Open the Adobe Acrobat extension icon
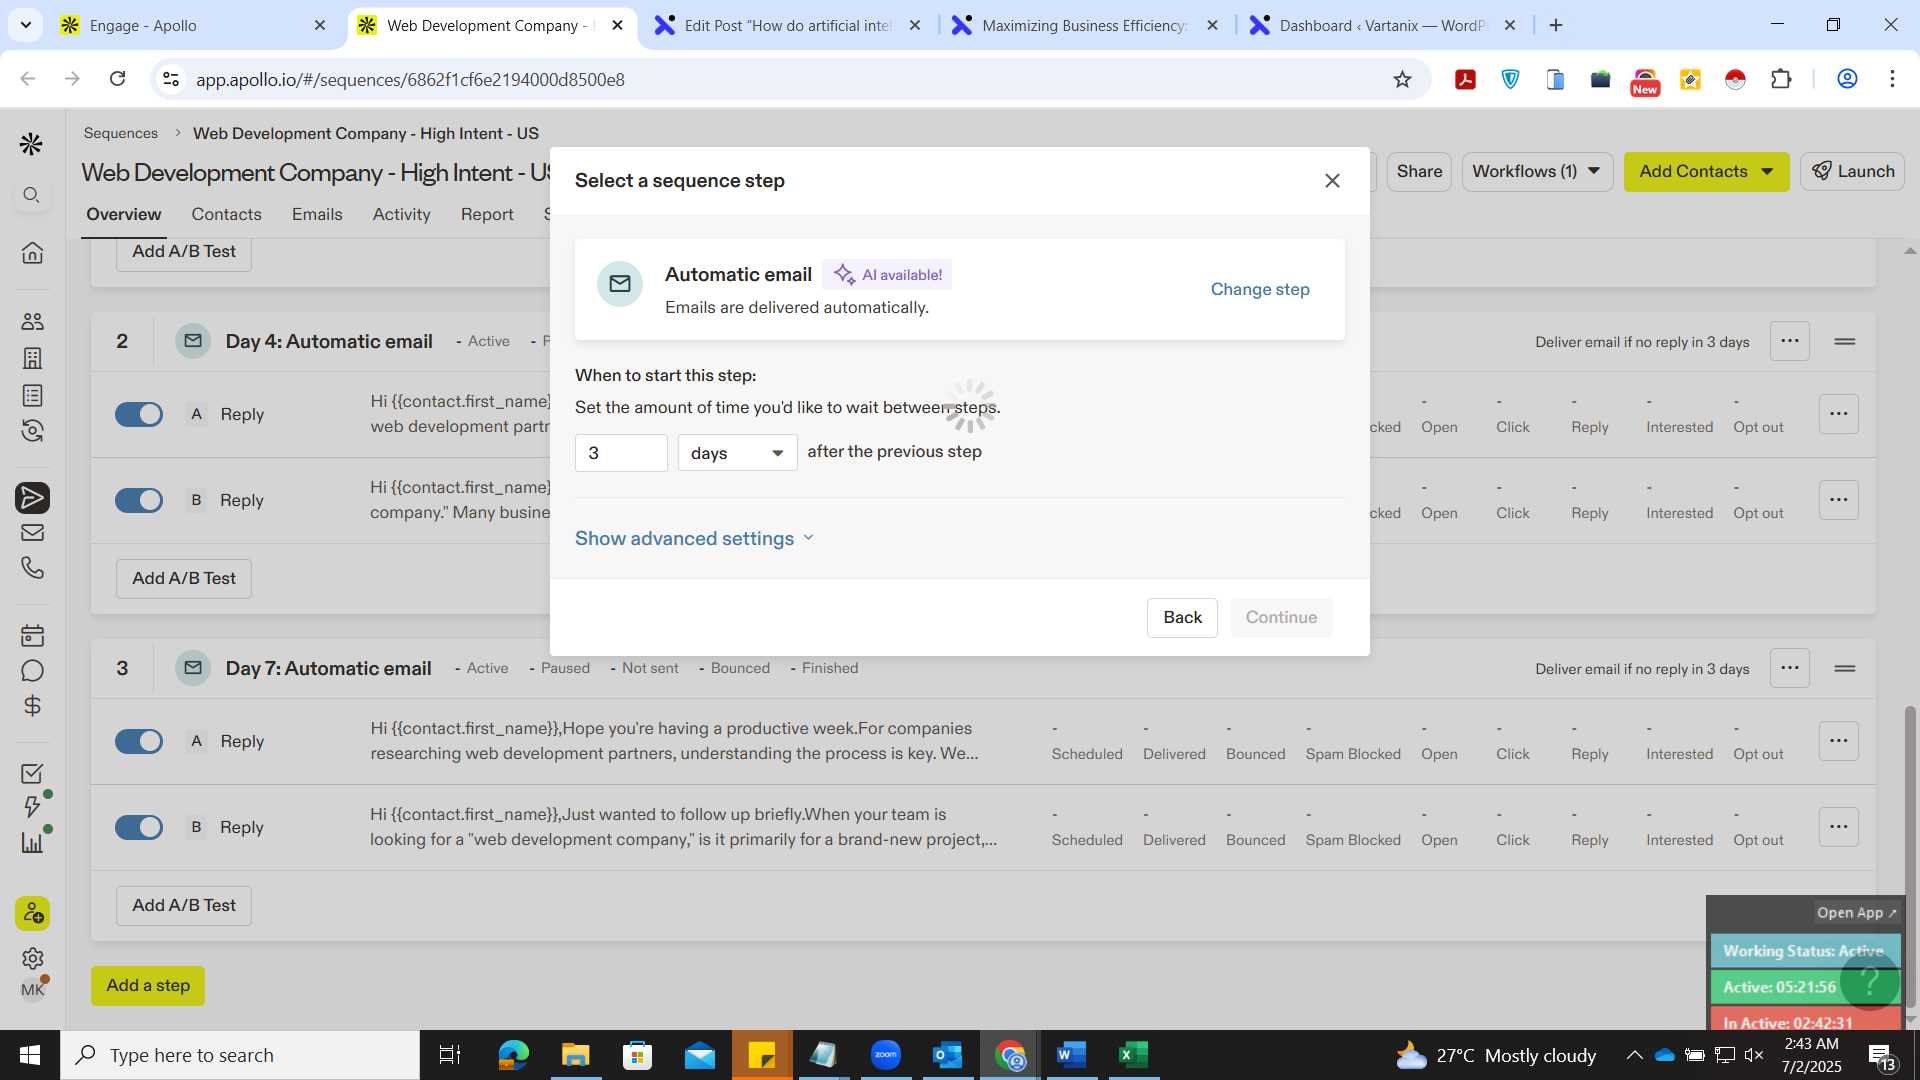1920x1080 pixels. point(1465,79)
